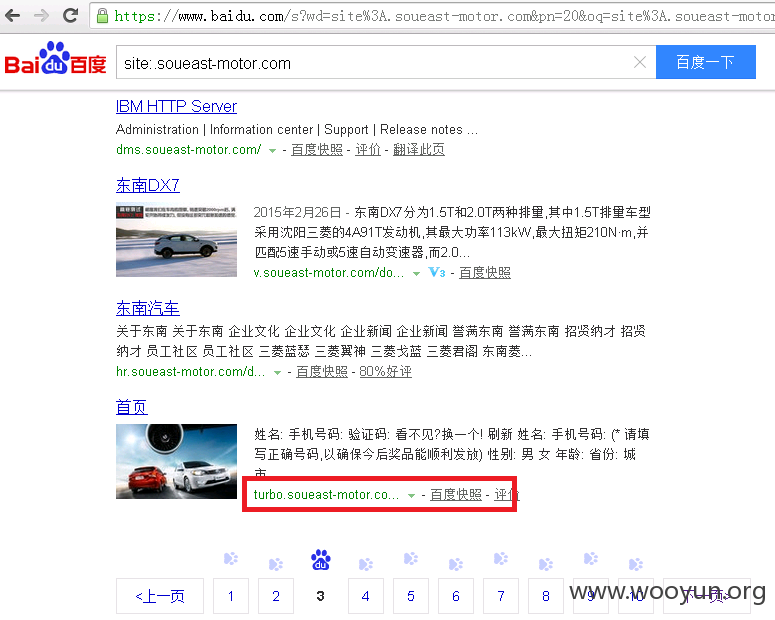
Task: Open 百度快照 for the IBM HTTP Server result
Action: tap(317, 149)
